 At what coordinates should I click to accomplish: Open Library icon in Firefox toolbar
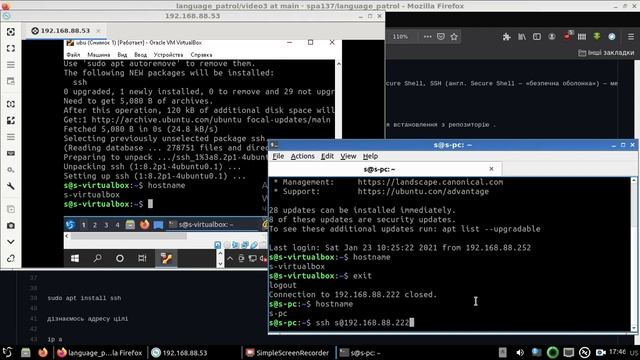pyautogui.click(x=522, y=37)
